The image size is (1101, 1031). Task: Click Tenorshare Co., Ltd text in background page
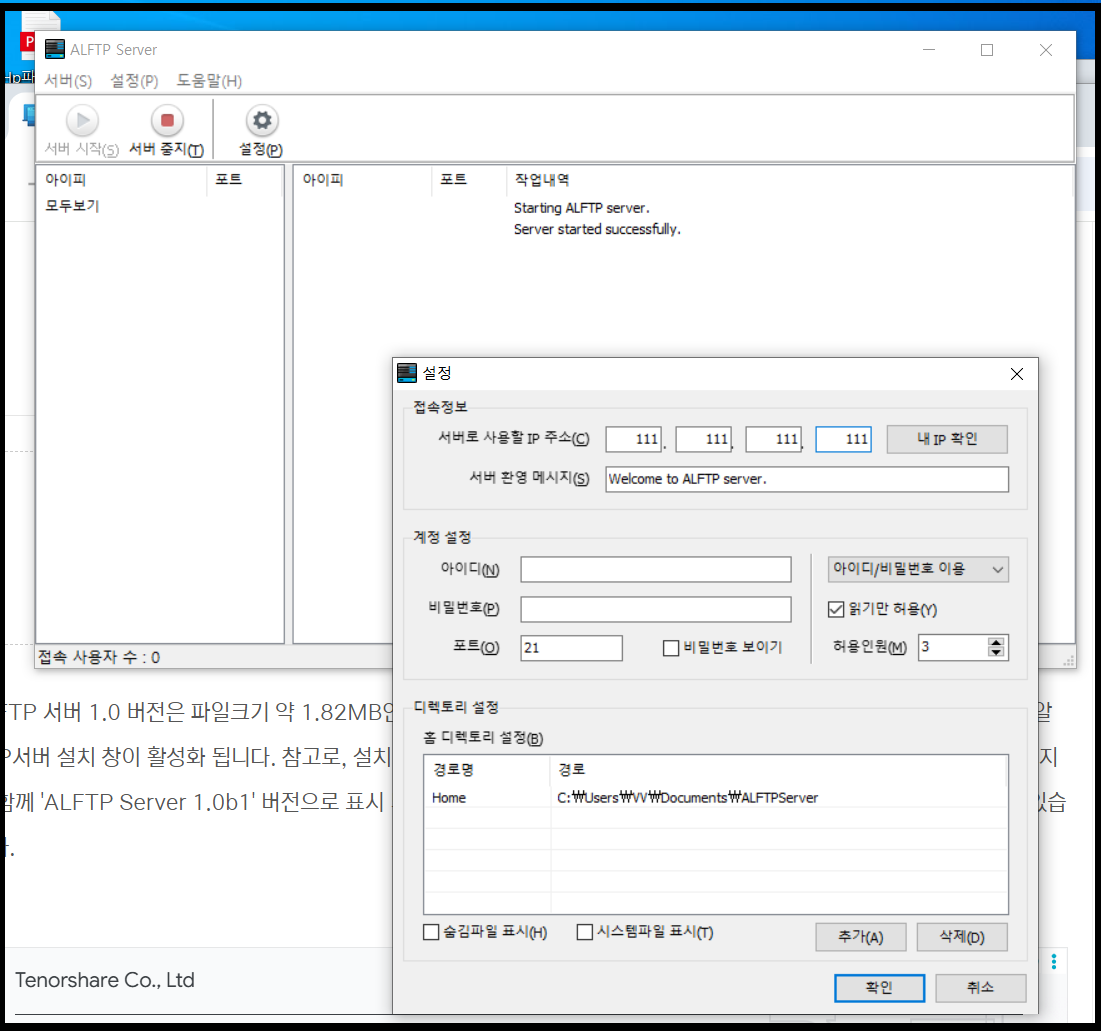105,980
